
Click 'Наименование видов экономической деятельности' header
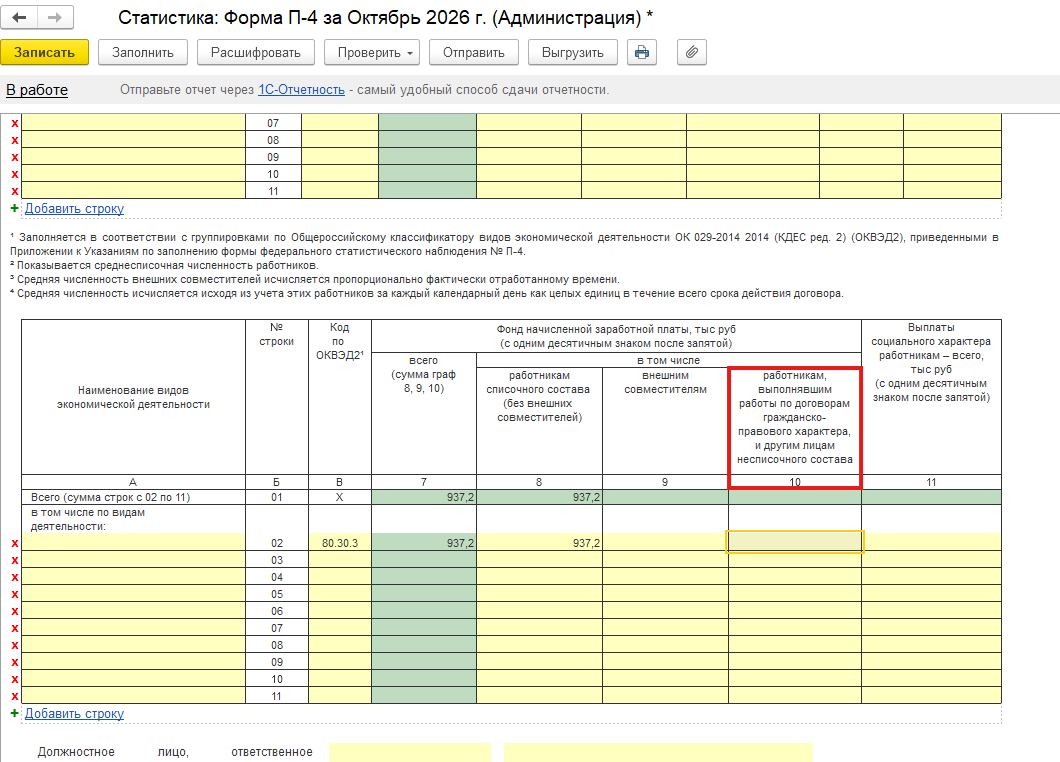pyautogui.click(x=133, y=398)
